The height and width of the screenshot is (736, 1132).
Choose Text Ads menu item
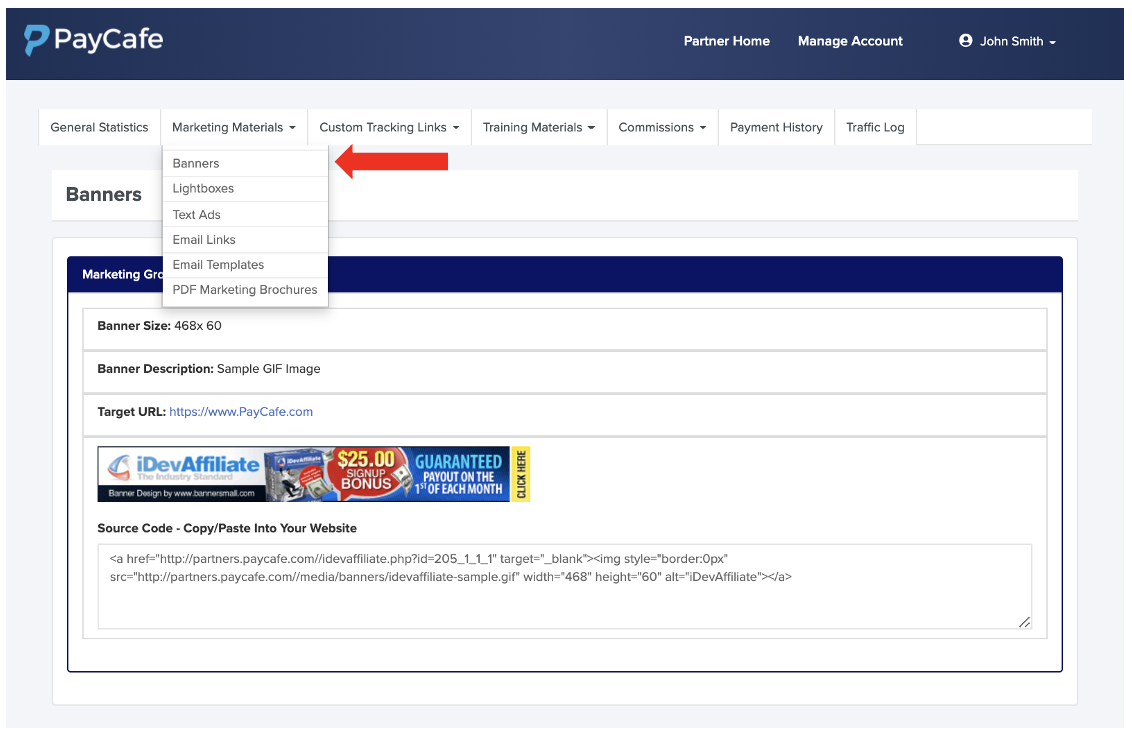pos(245,215)
